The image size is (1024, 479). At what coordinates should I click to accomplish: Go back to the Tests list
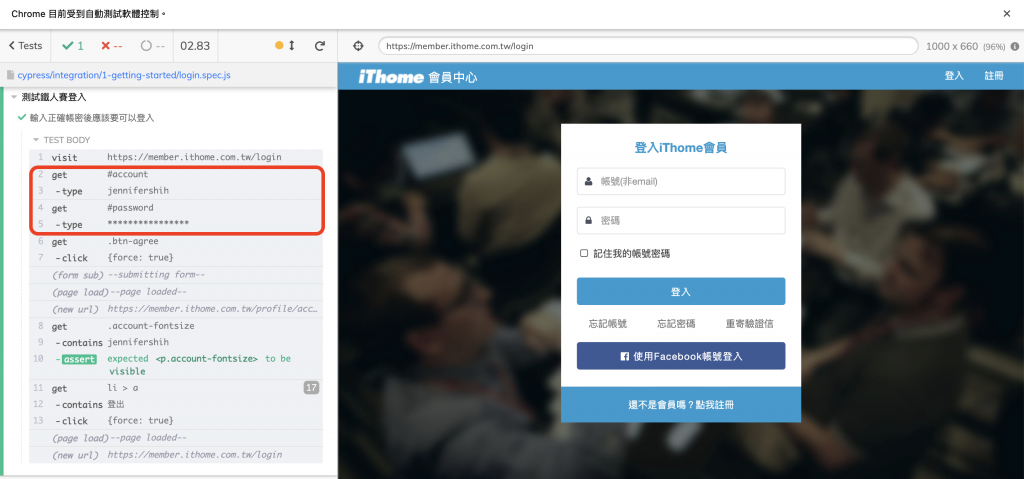click(25, 46)
